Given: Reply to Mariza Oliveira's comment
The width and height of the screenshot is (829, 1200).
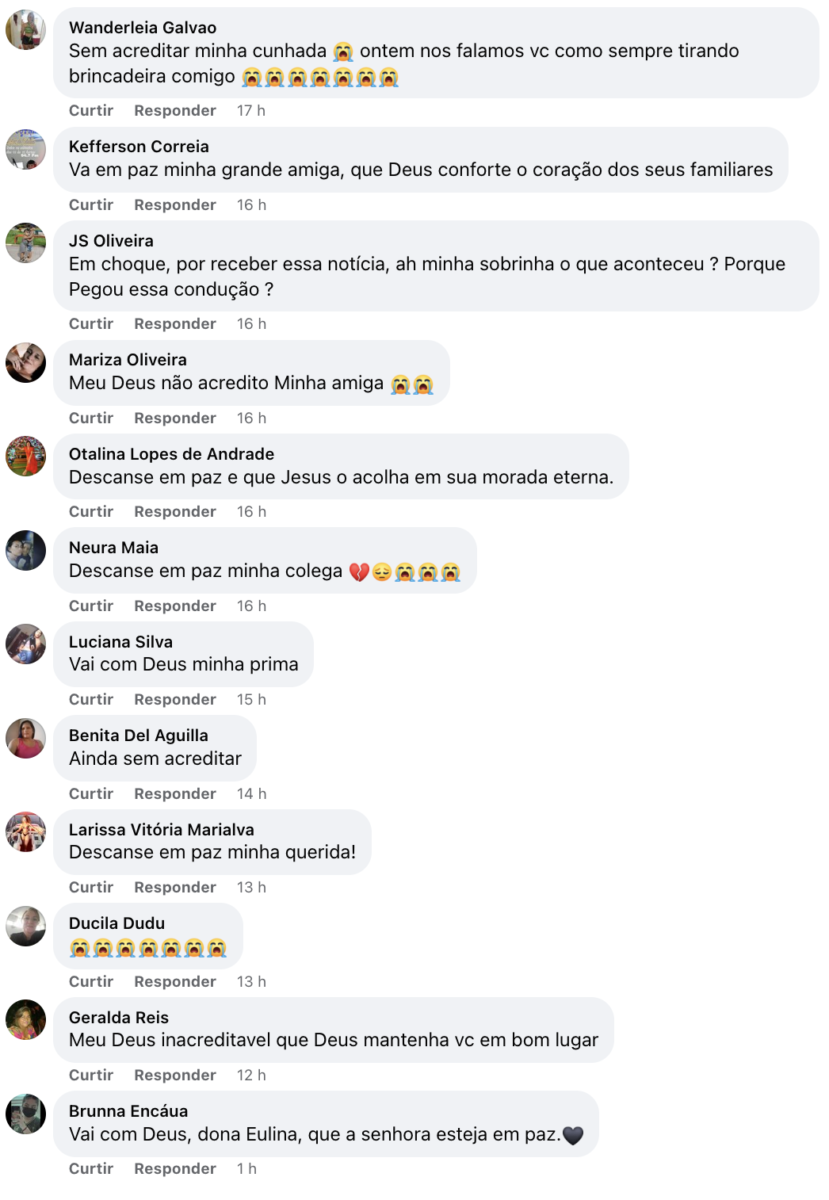Looking at the screenshot, I should click(x=175, y=417).
